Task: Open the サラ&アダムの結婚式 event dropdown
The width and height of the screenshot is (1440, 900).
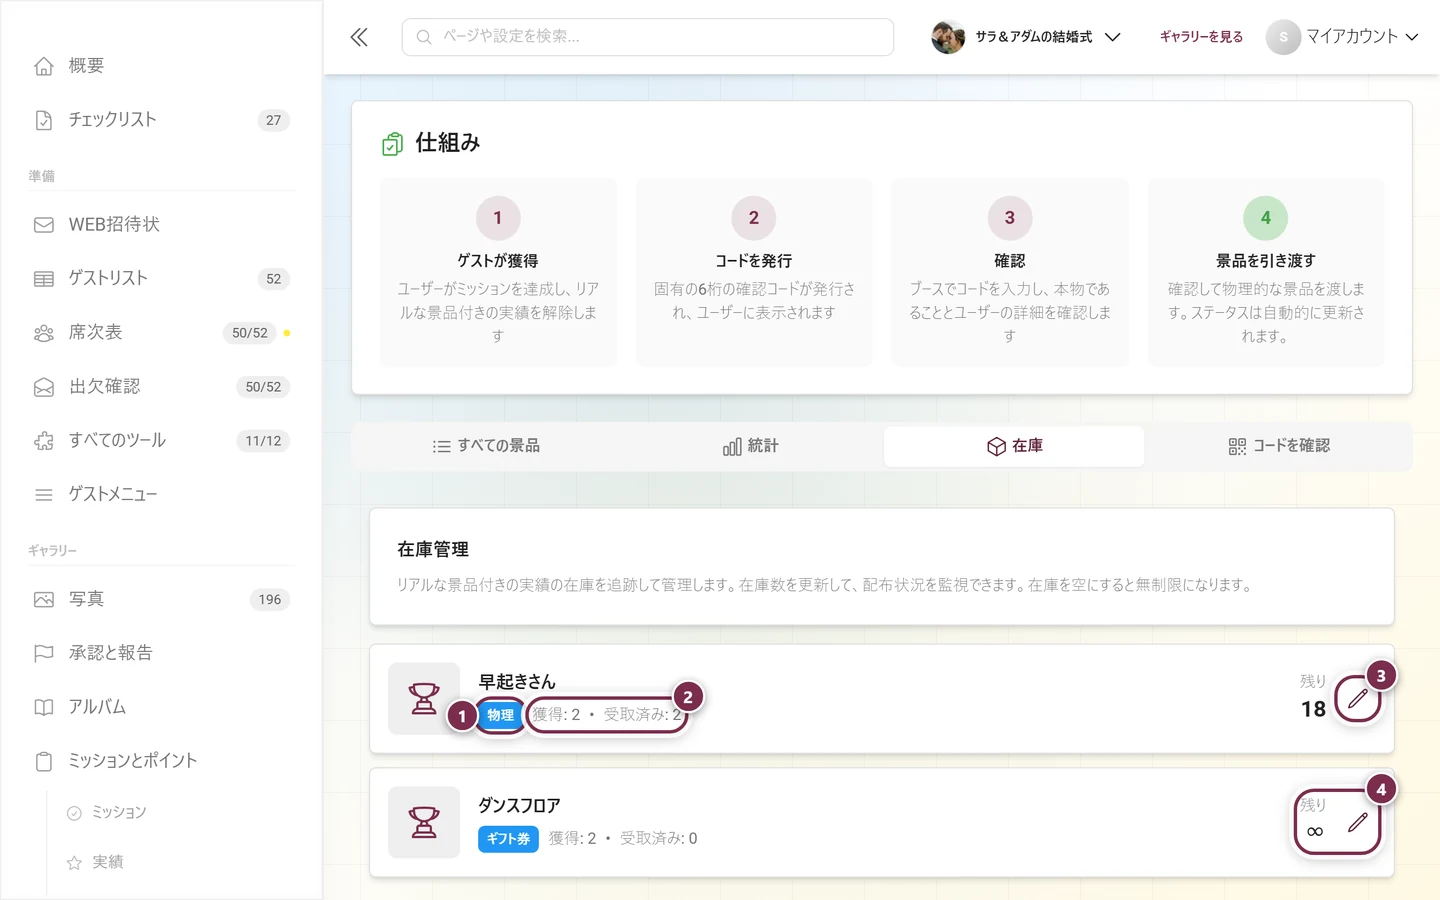Action: click(1026, 37)
